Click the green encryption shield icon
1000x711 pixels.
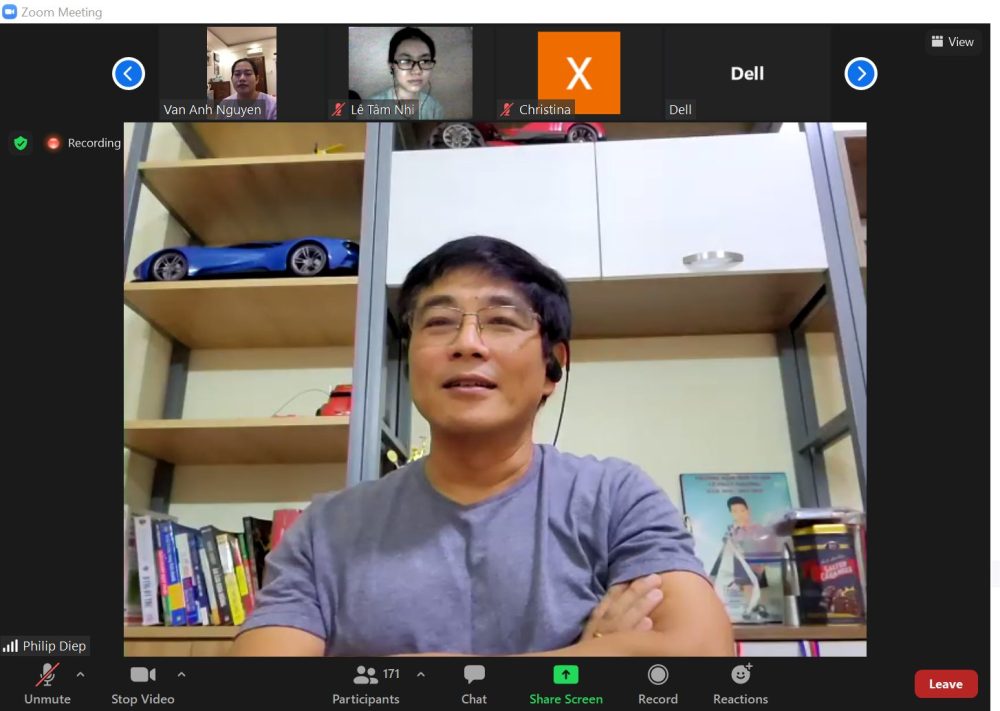[x=21, y=143]
